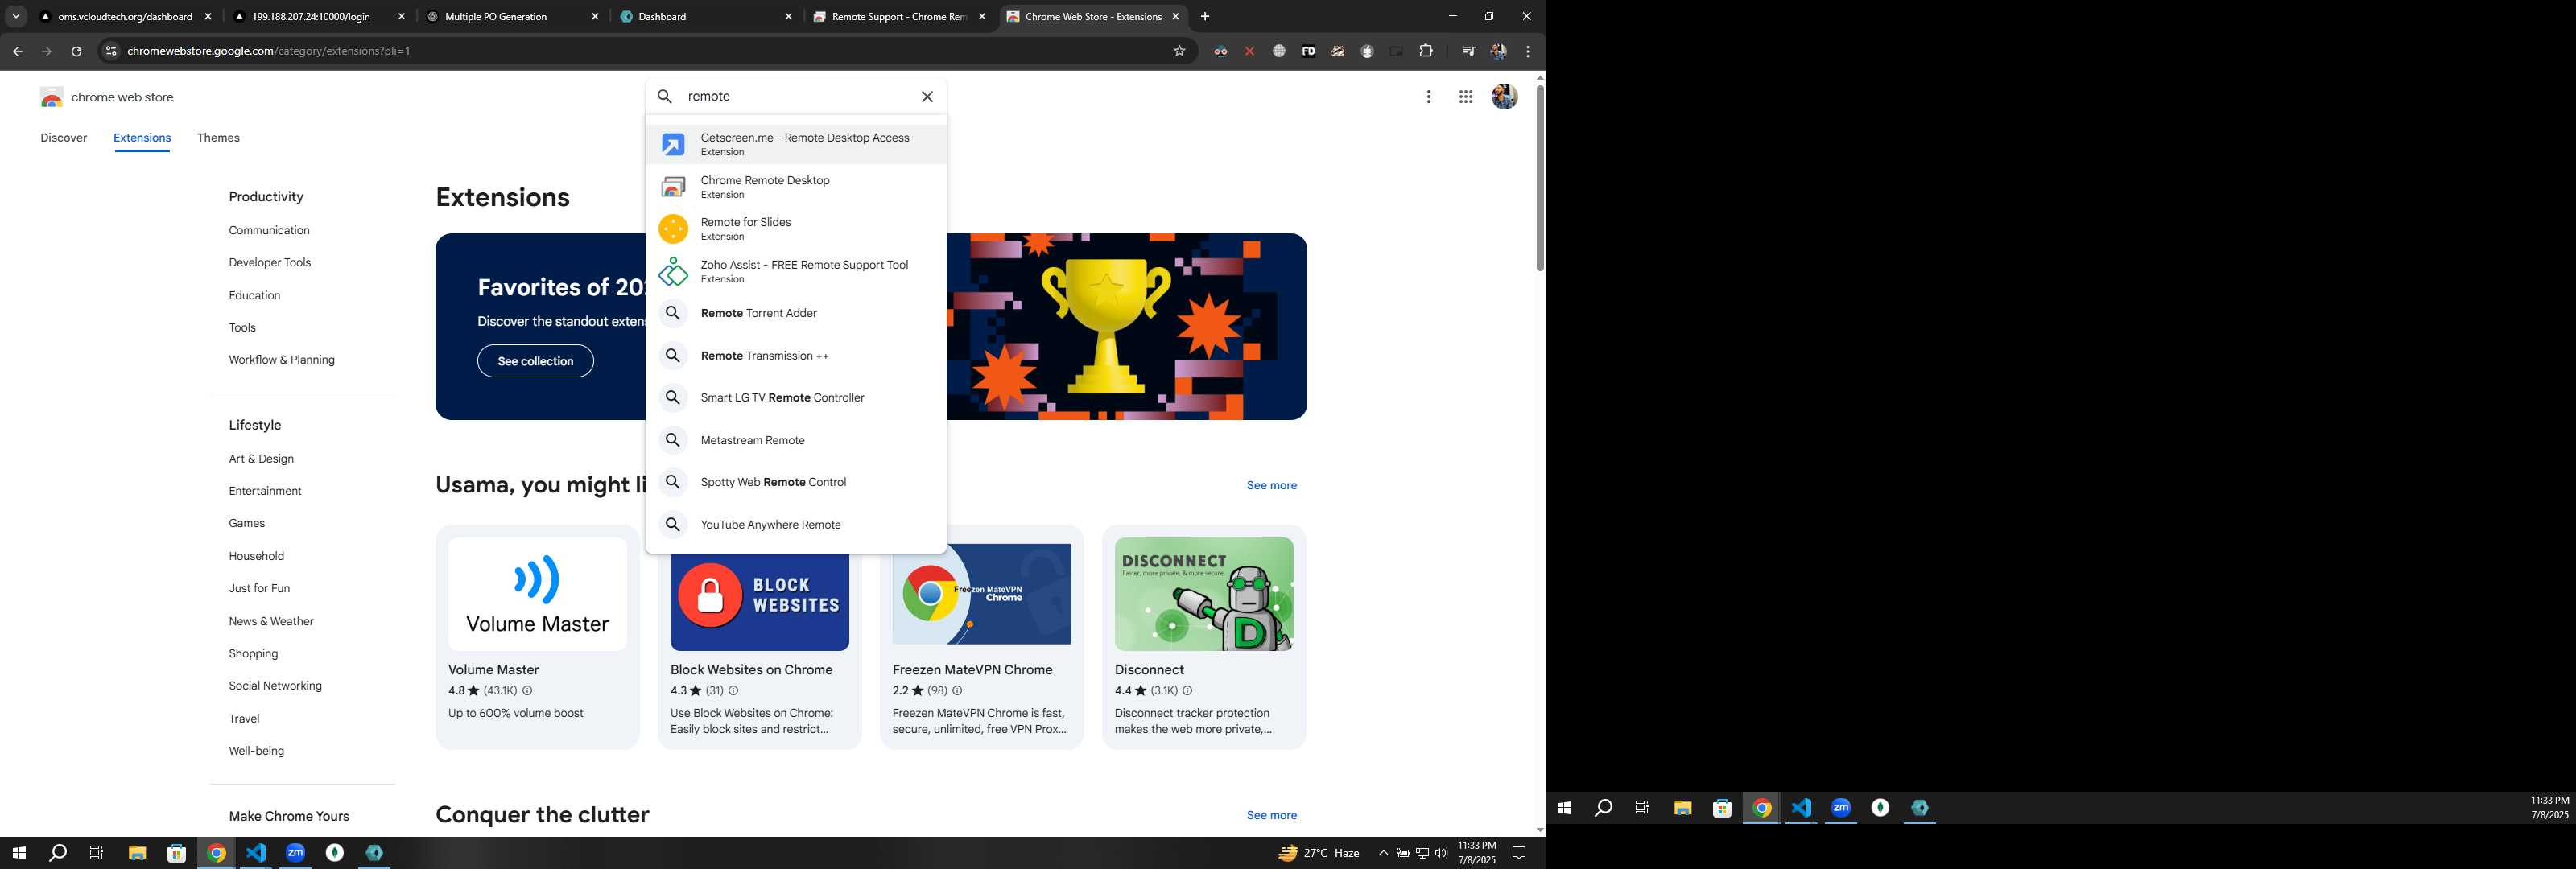Image resolution: width=2576 pixels, height=869 pixels.
Task: Select Spotty Web Remote Control suggestion
Action: (796, 482)
